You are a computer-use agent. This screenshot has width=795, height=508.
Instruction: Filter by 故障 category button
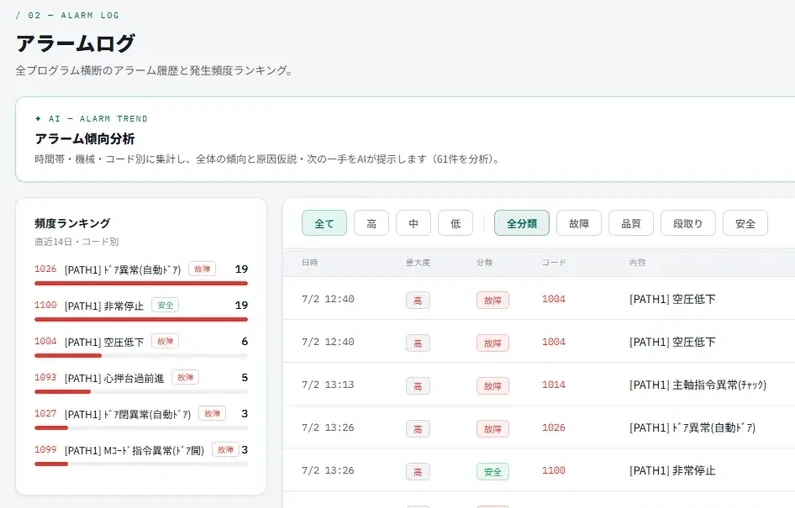(579, 223)
